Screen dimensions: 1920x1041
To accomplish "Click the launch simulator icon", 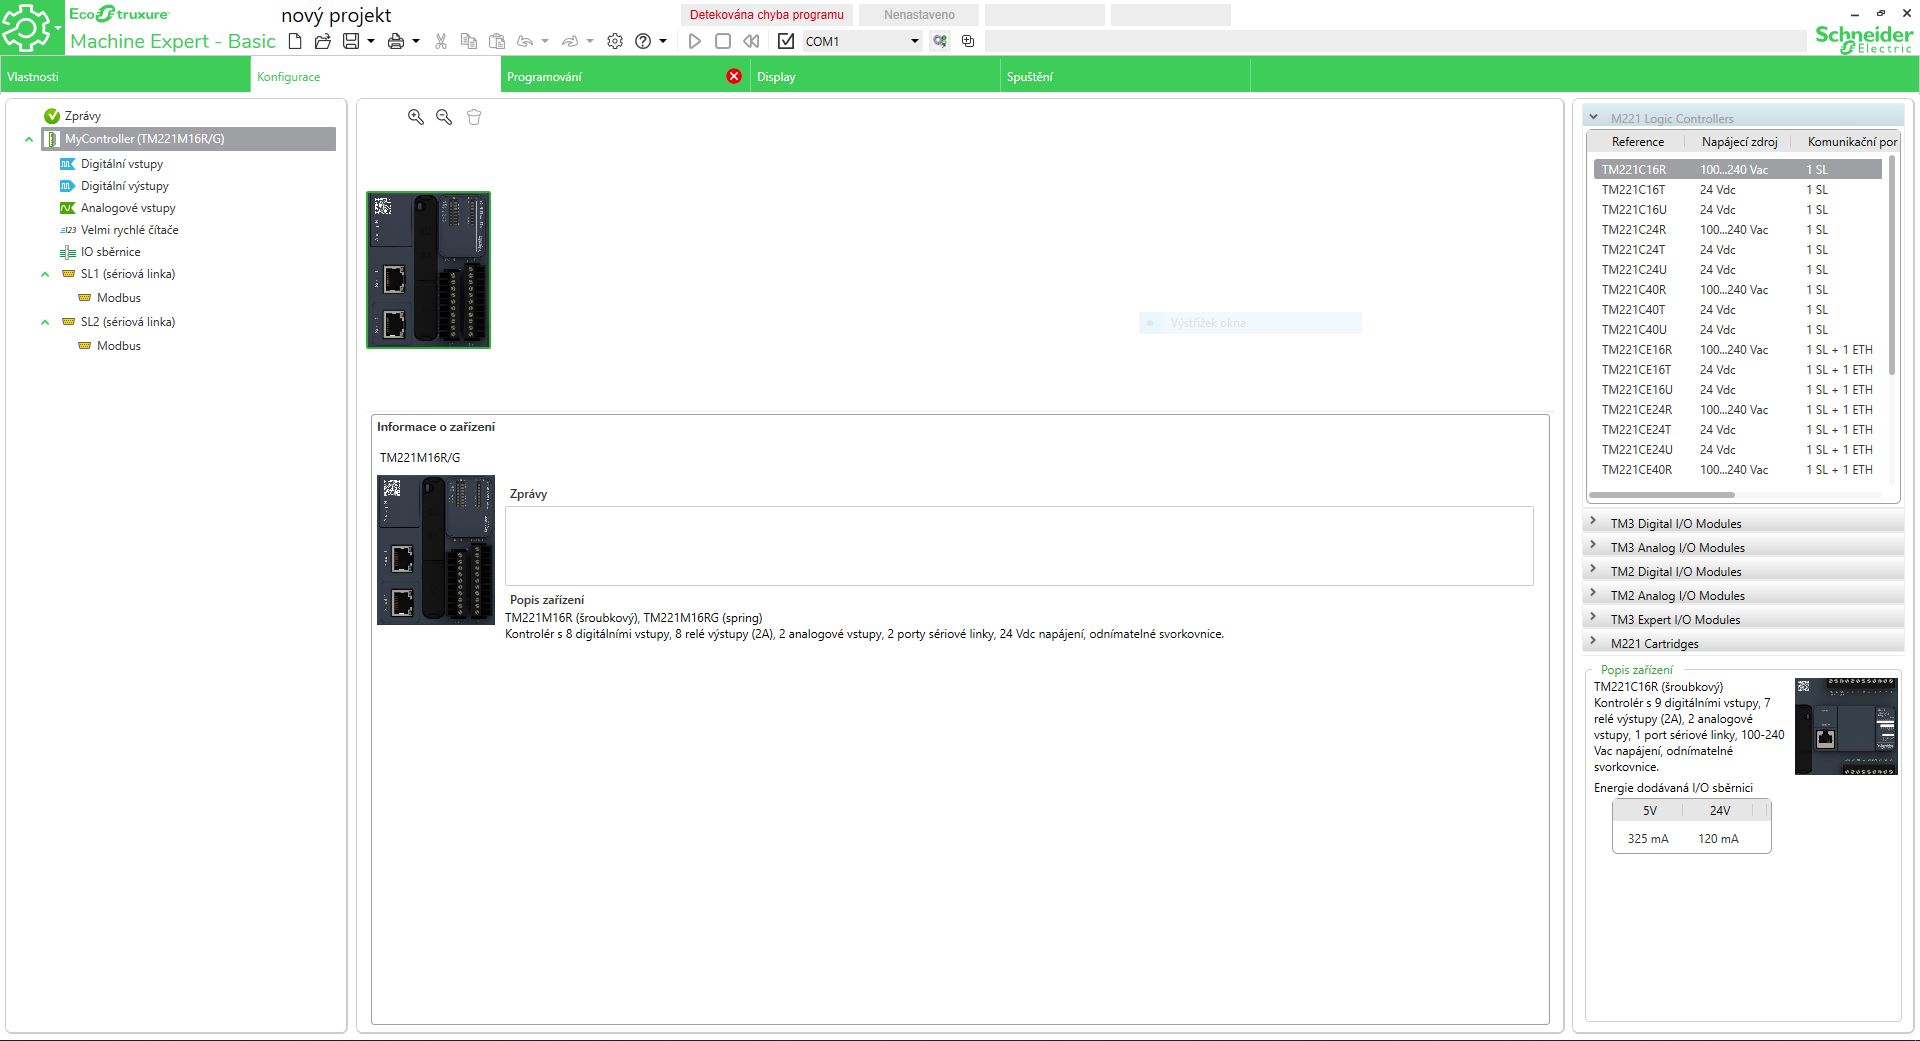I will tap(968, 41).
